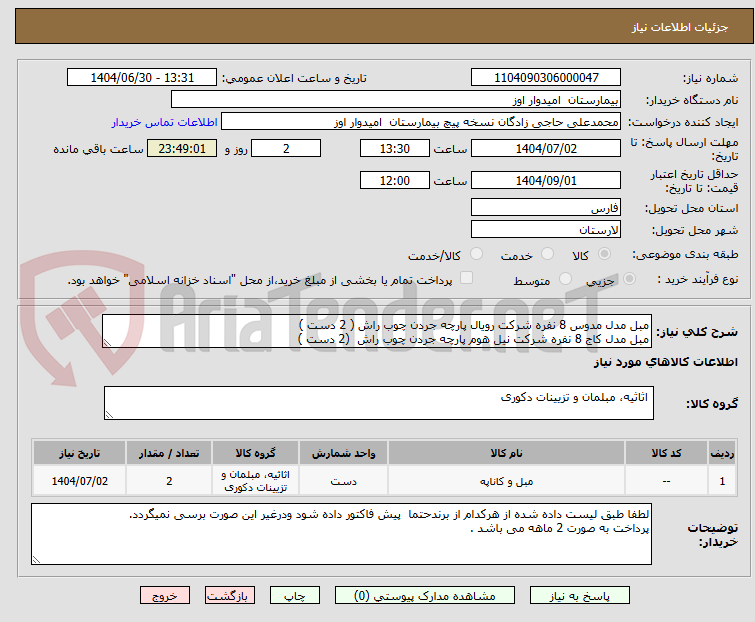This screenshot has height=622, width=755.
Task: Click the general description text area
Action: click(x=377, y=331)
